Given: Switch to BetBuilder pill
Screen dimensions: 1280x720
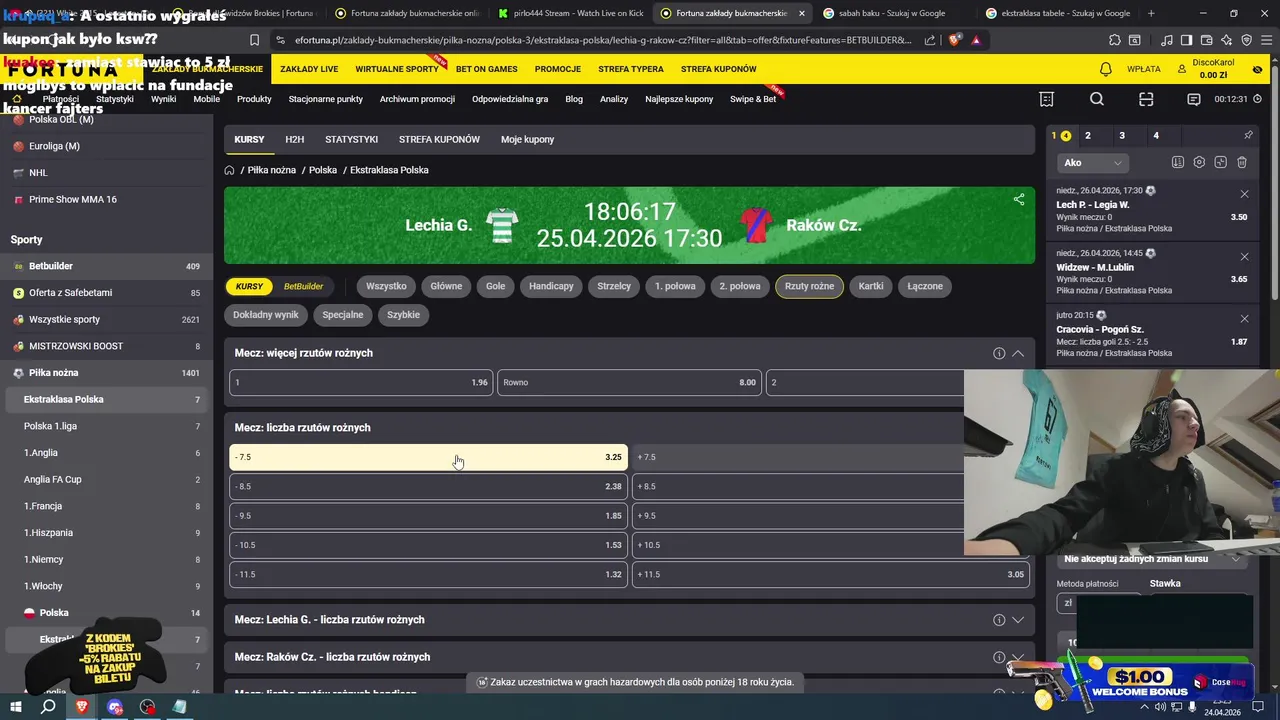Looking at the screenshot, I should point(303,286).
